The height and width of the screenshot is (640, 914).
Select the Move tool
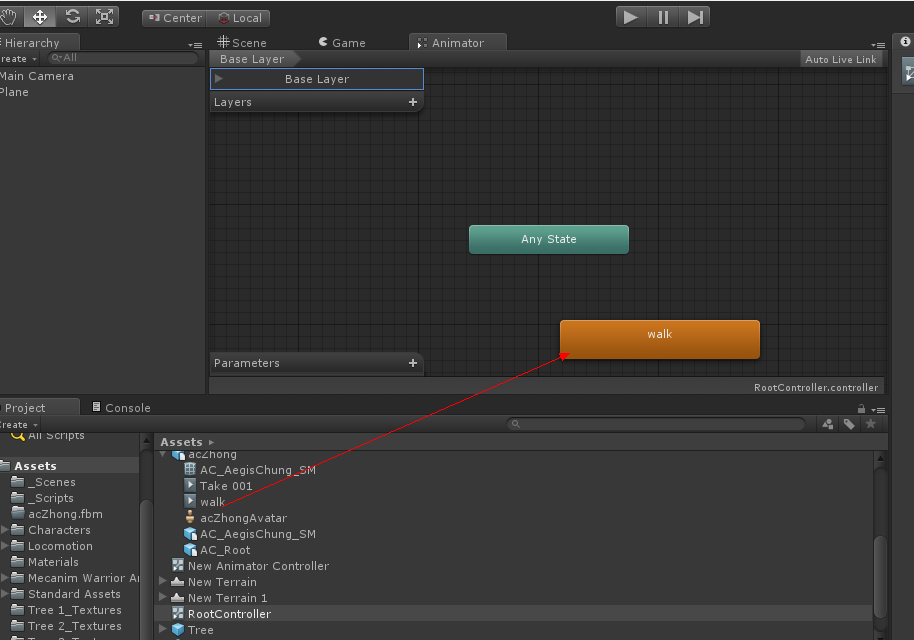click(x=40, y=17)
